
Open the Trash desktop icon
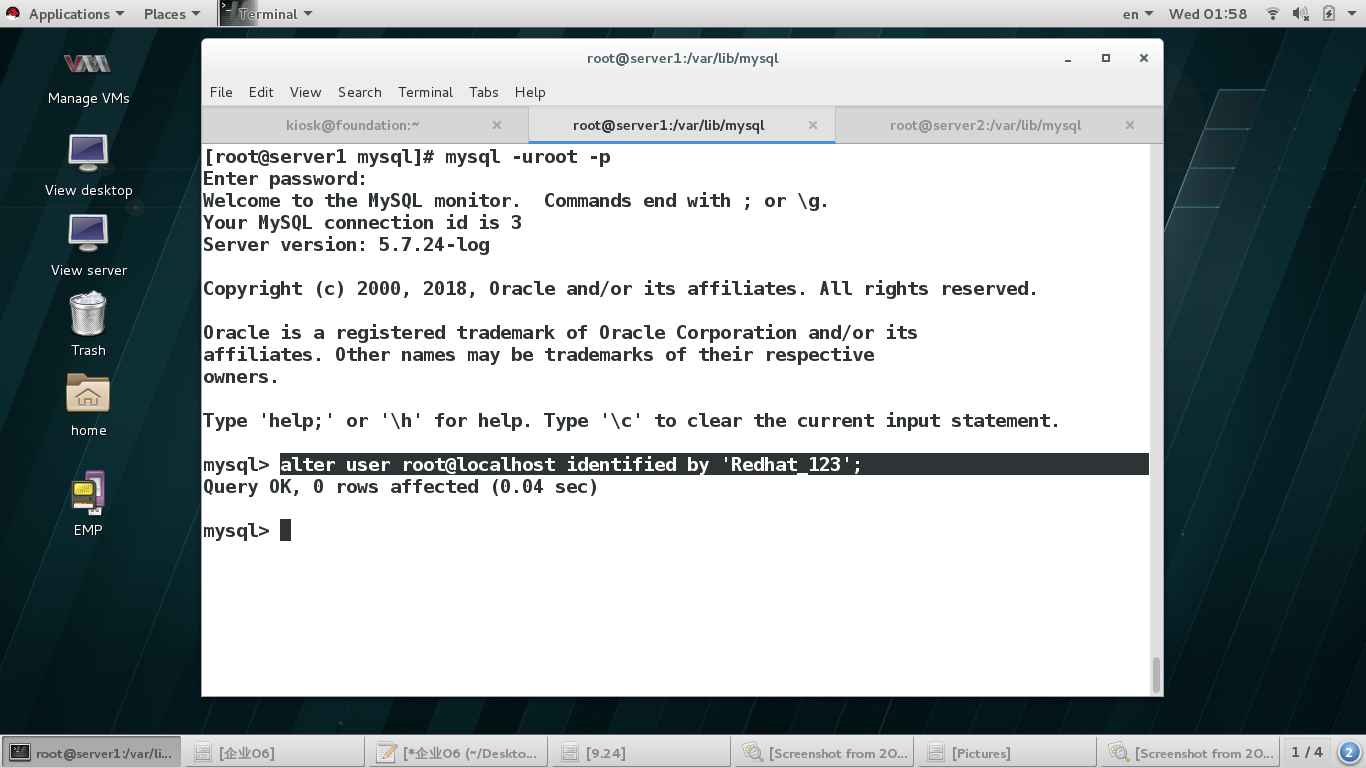coord(88,324)
